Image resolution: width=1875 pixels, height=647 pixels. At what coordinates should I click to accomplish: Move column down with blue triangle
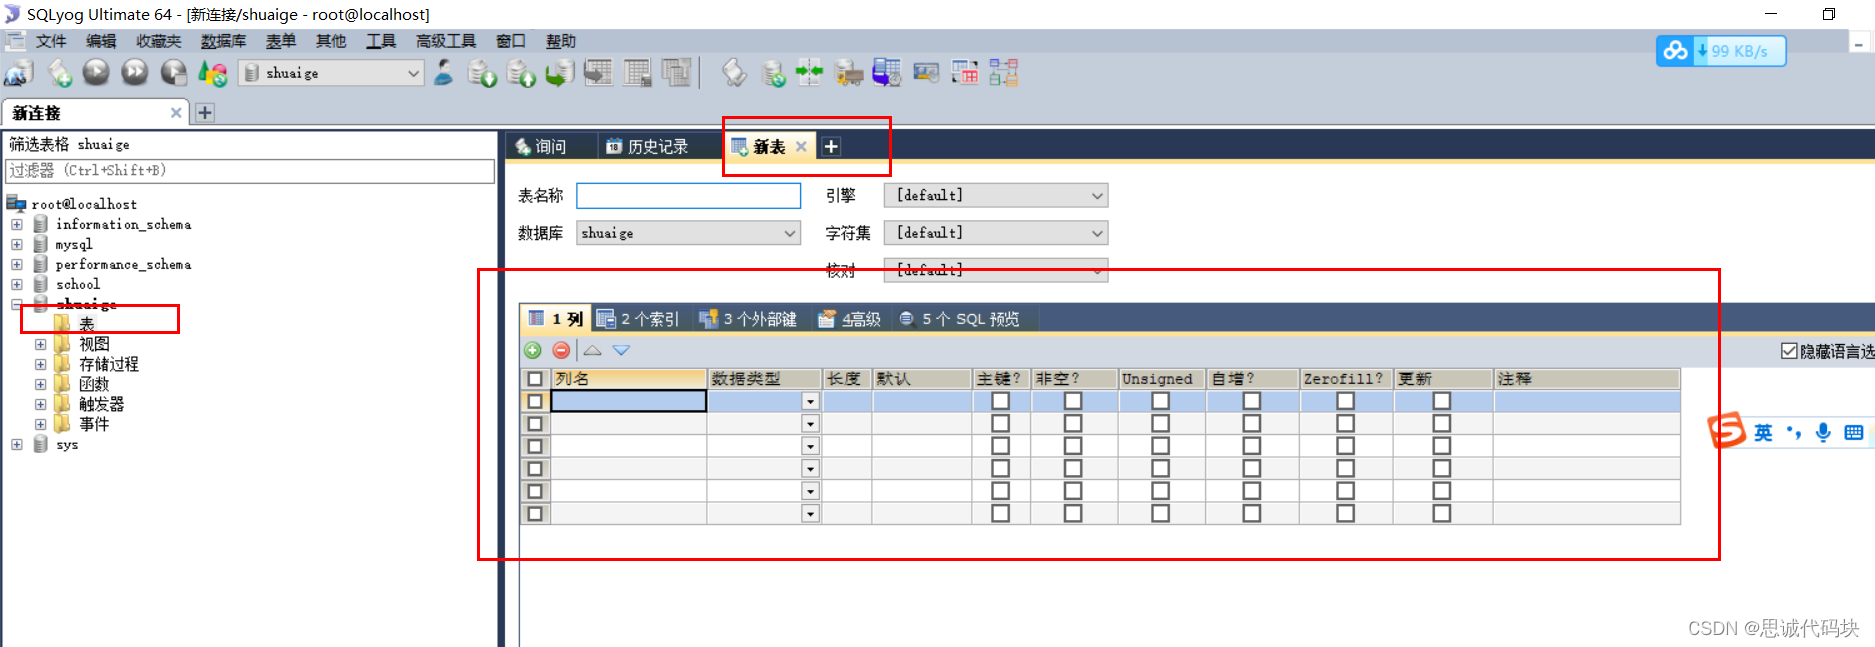pyautogui.click(x=621, y=350)
